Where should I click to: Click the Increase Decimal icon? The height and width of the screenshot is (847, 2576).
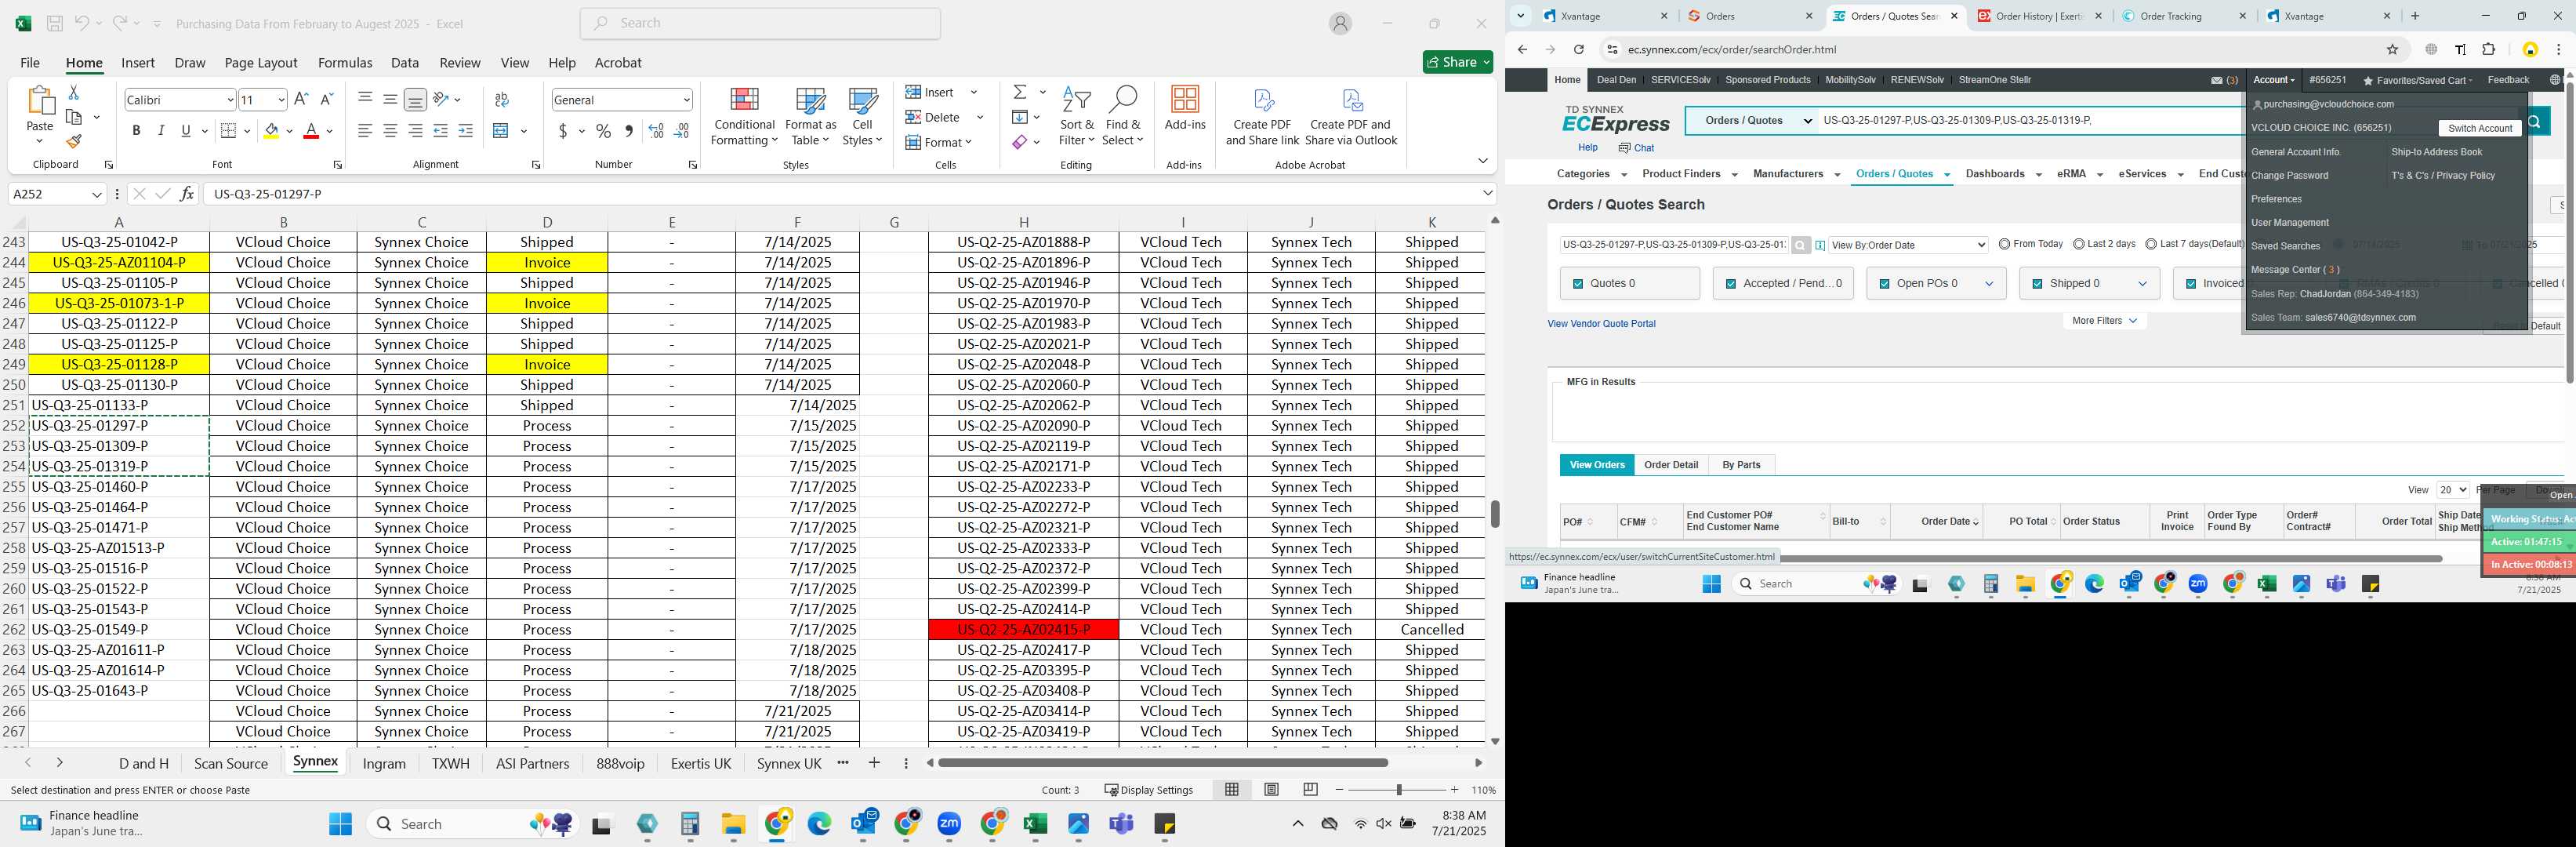tap(656, 131)
